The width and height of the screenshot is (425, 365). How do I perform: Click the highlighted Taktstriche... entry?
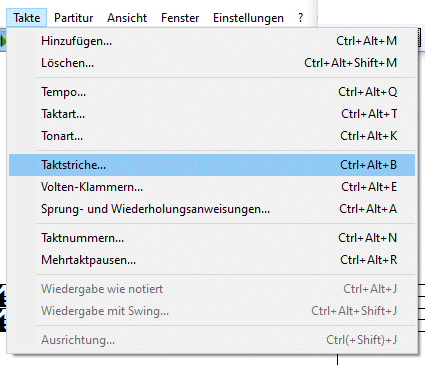pyautogui.click(x=212, y=165)
